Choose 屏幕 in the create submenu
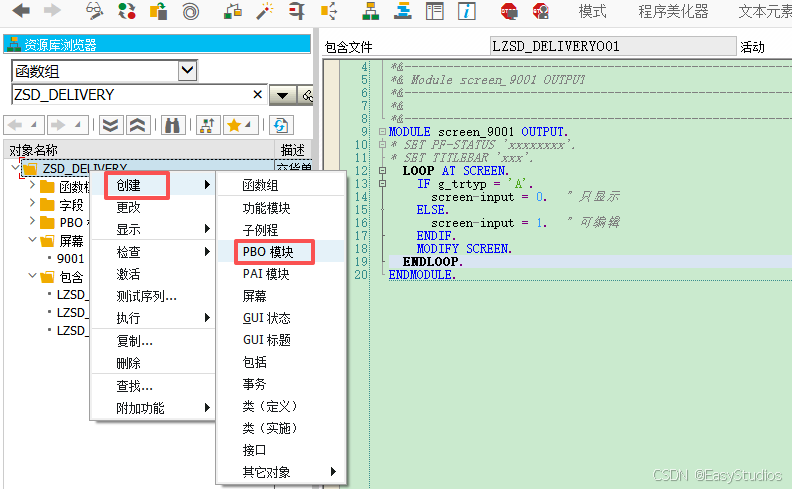The width and height of the screenshot is (792, 489). (x=281, y=296)
